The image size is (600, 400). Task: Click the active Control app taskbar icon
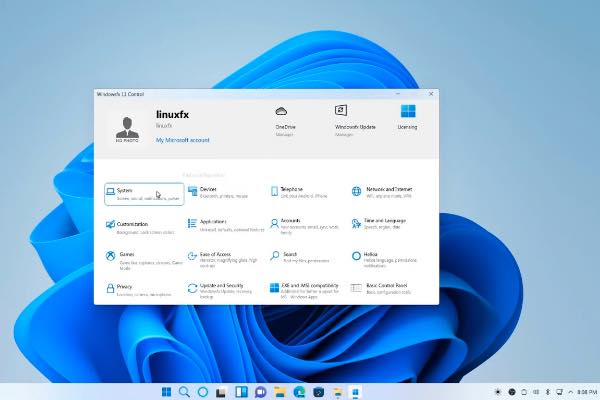[355, 392]
